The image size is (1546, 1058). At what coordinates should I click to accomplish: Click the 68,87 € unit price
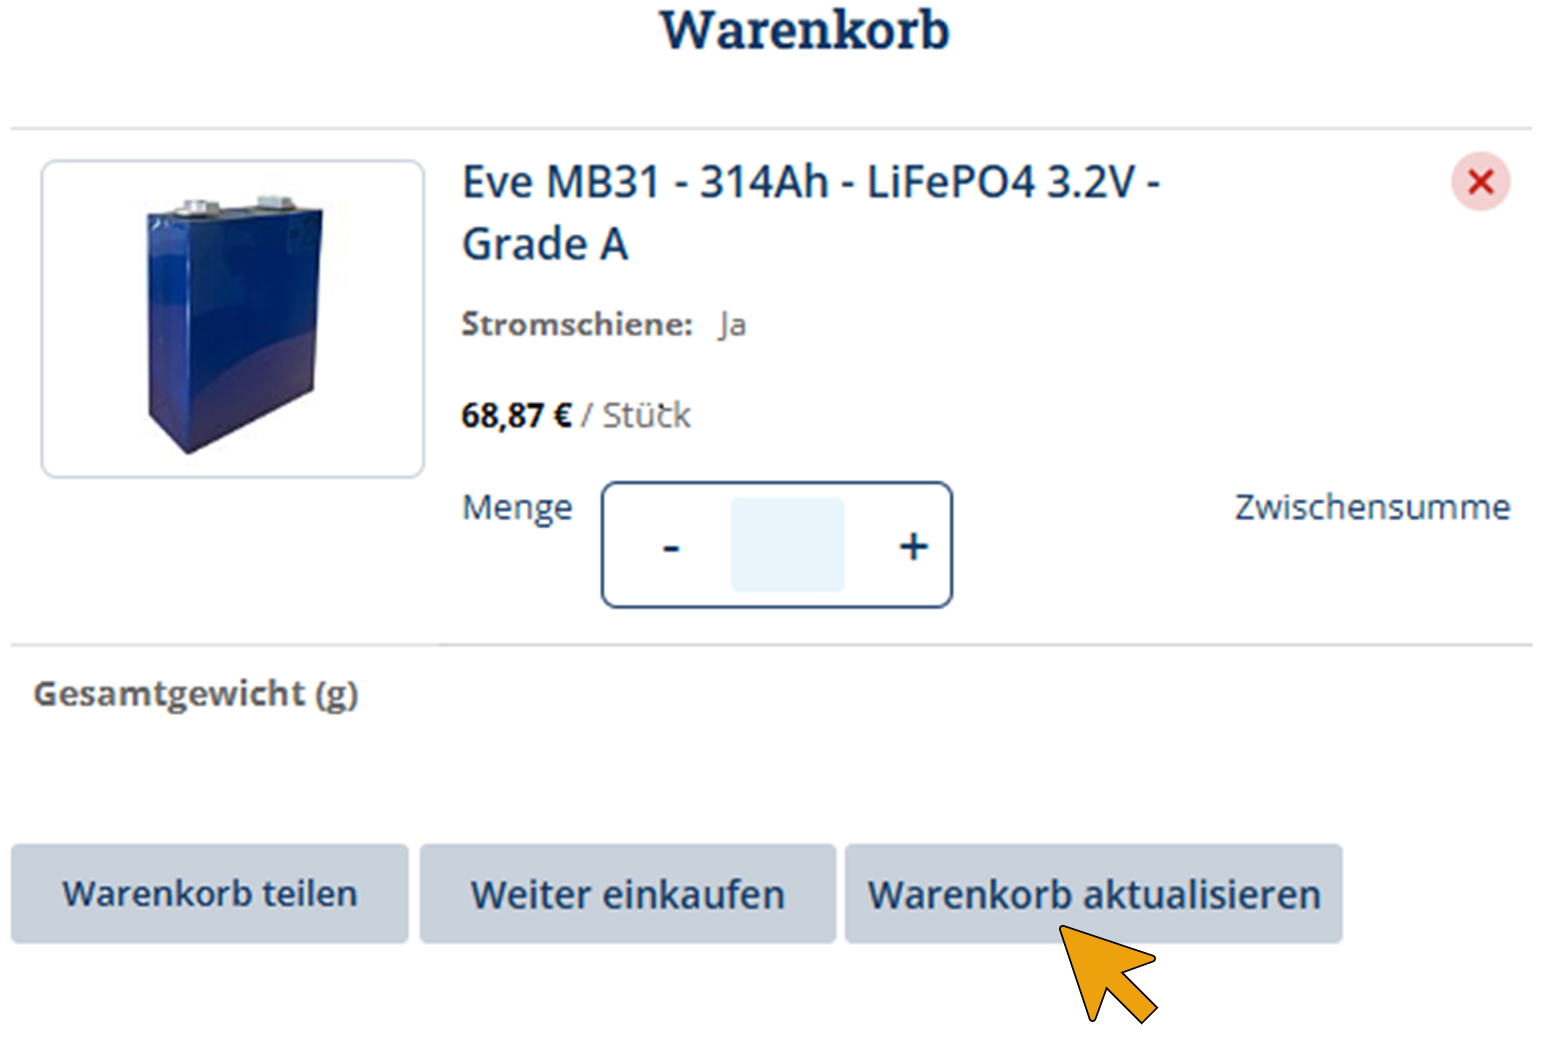(x=516, y=415)
